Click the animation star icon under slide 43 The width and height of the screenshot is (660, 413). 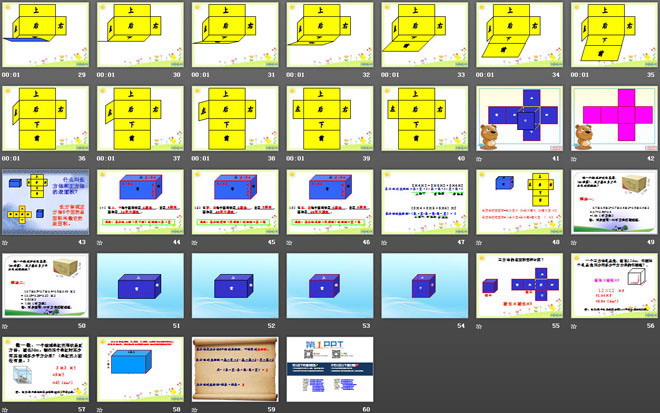click(x=6, y=242)
